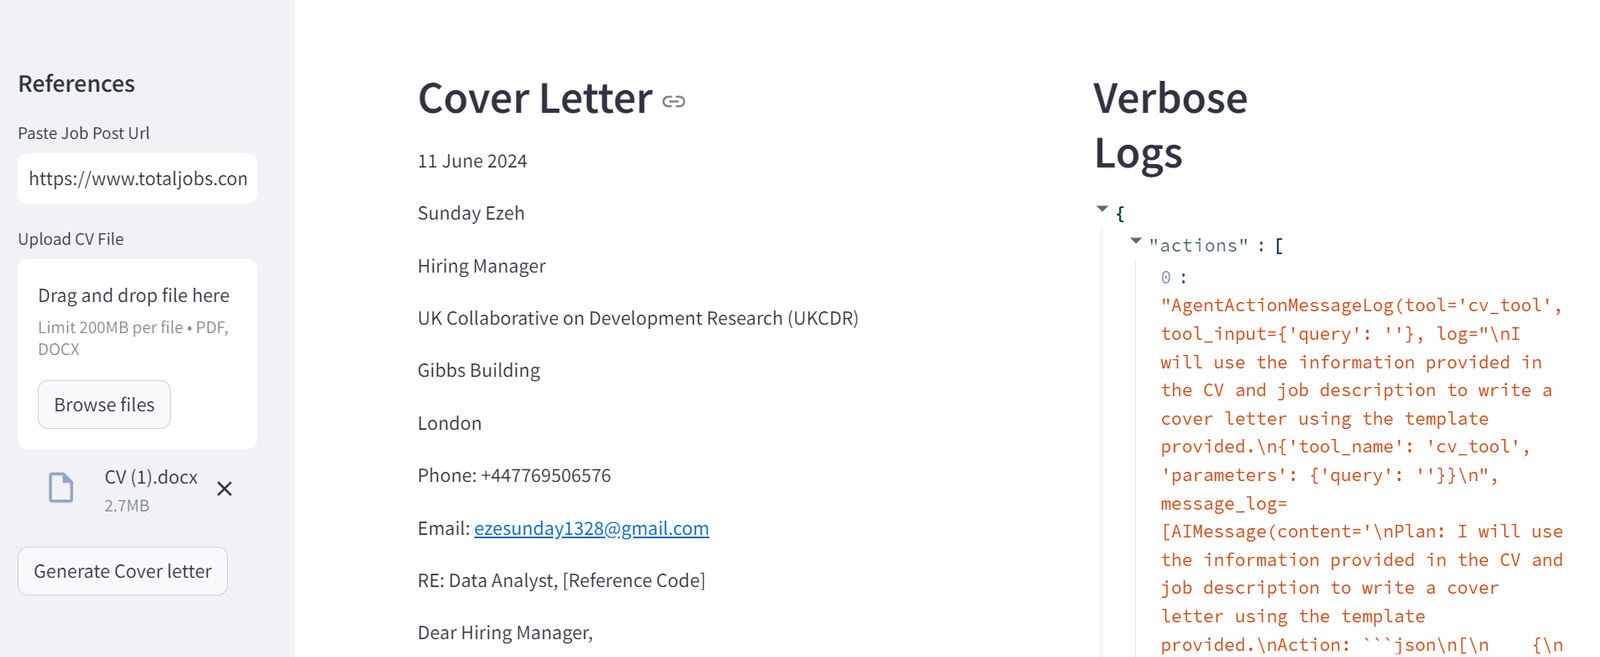The image size is (1600, 657).
Task: Click the RE: Data Analyst subject line
Action: (x=561, y=580)
